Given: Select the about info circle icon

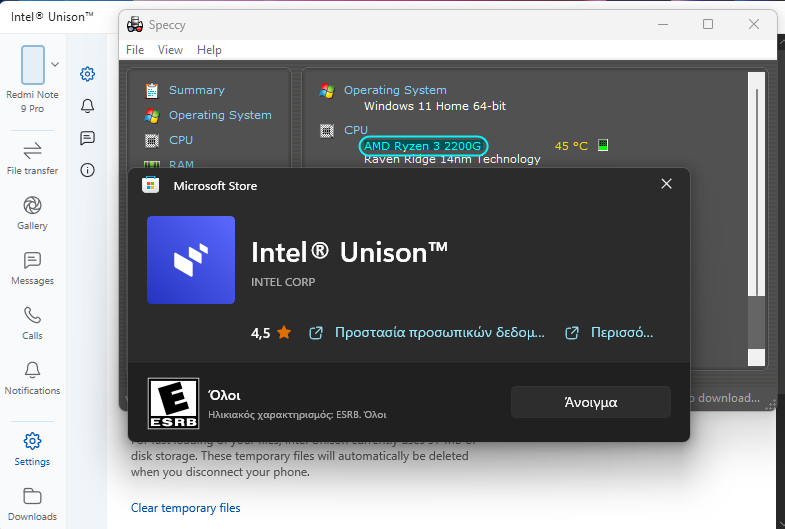Looking at the screenshot, I should tap(88, 170).
